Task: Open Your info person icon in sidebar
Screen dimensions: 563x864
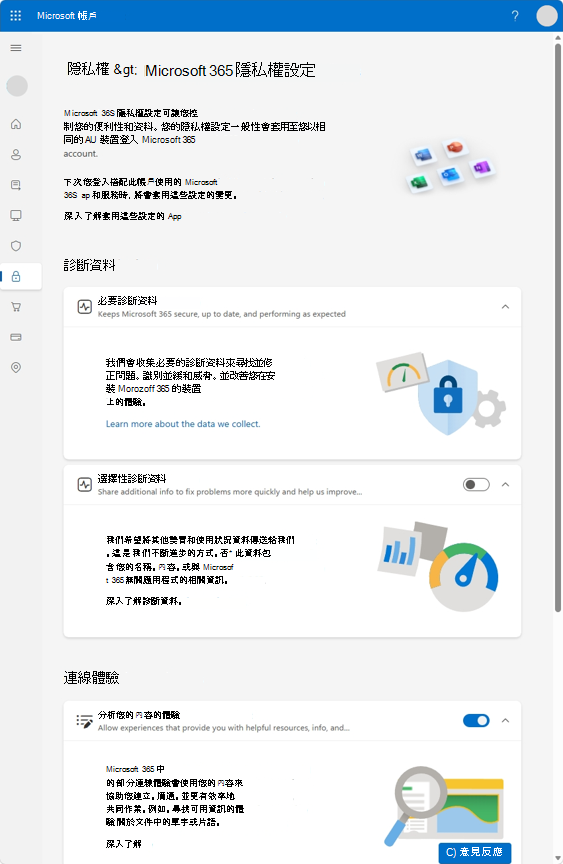Action: (16, 154)
